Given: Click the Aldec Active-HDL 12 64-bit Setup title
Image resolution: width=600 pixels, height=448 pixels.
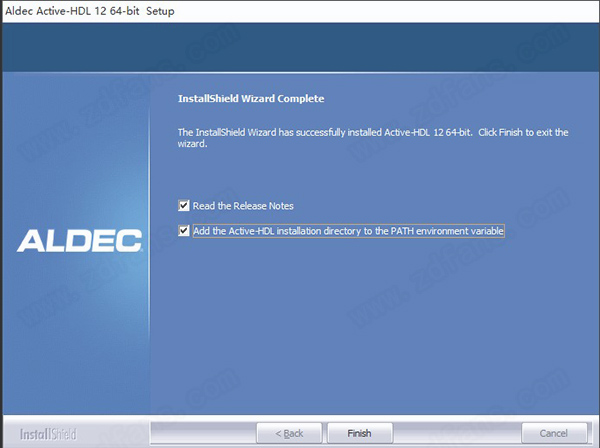Looking at the screenshot, I should [90, 11].
